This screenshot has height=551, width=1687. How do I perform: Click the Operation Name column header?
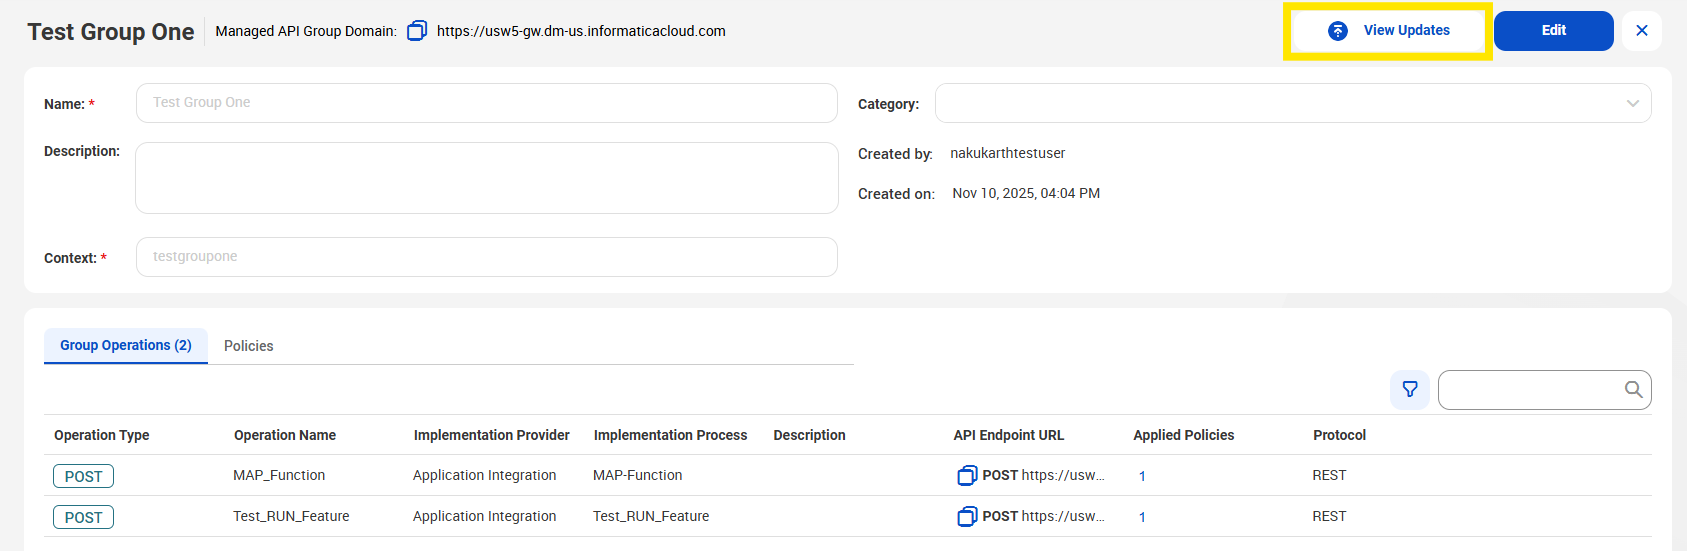(285, 436)
